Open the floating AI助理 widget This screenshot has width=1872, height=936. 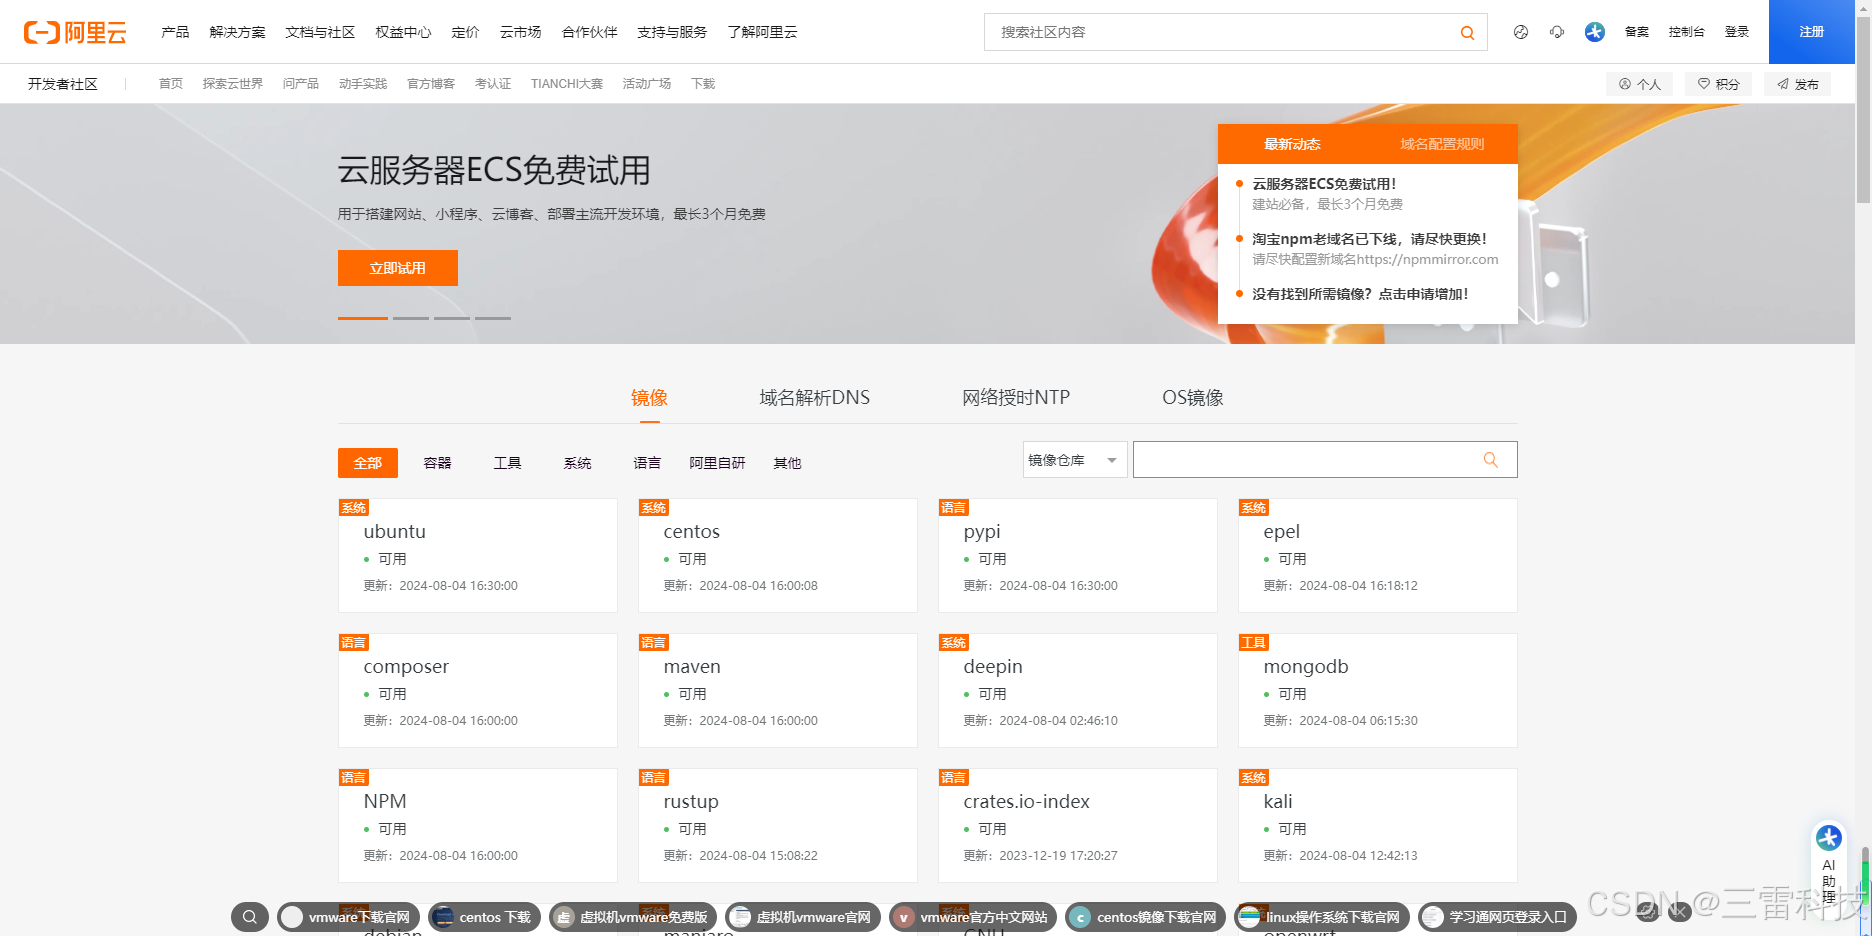click(1829, 865)
